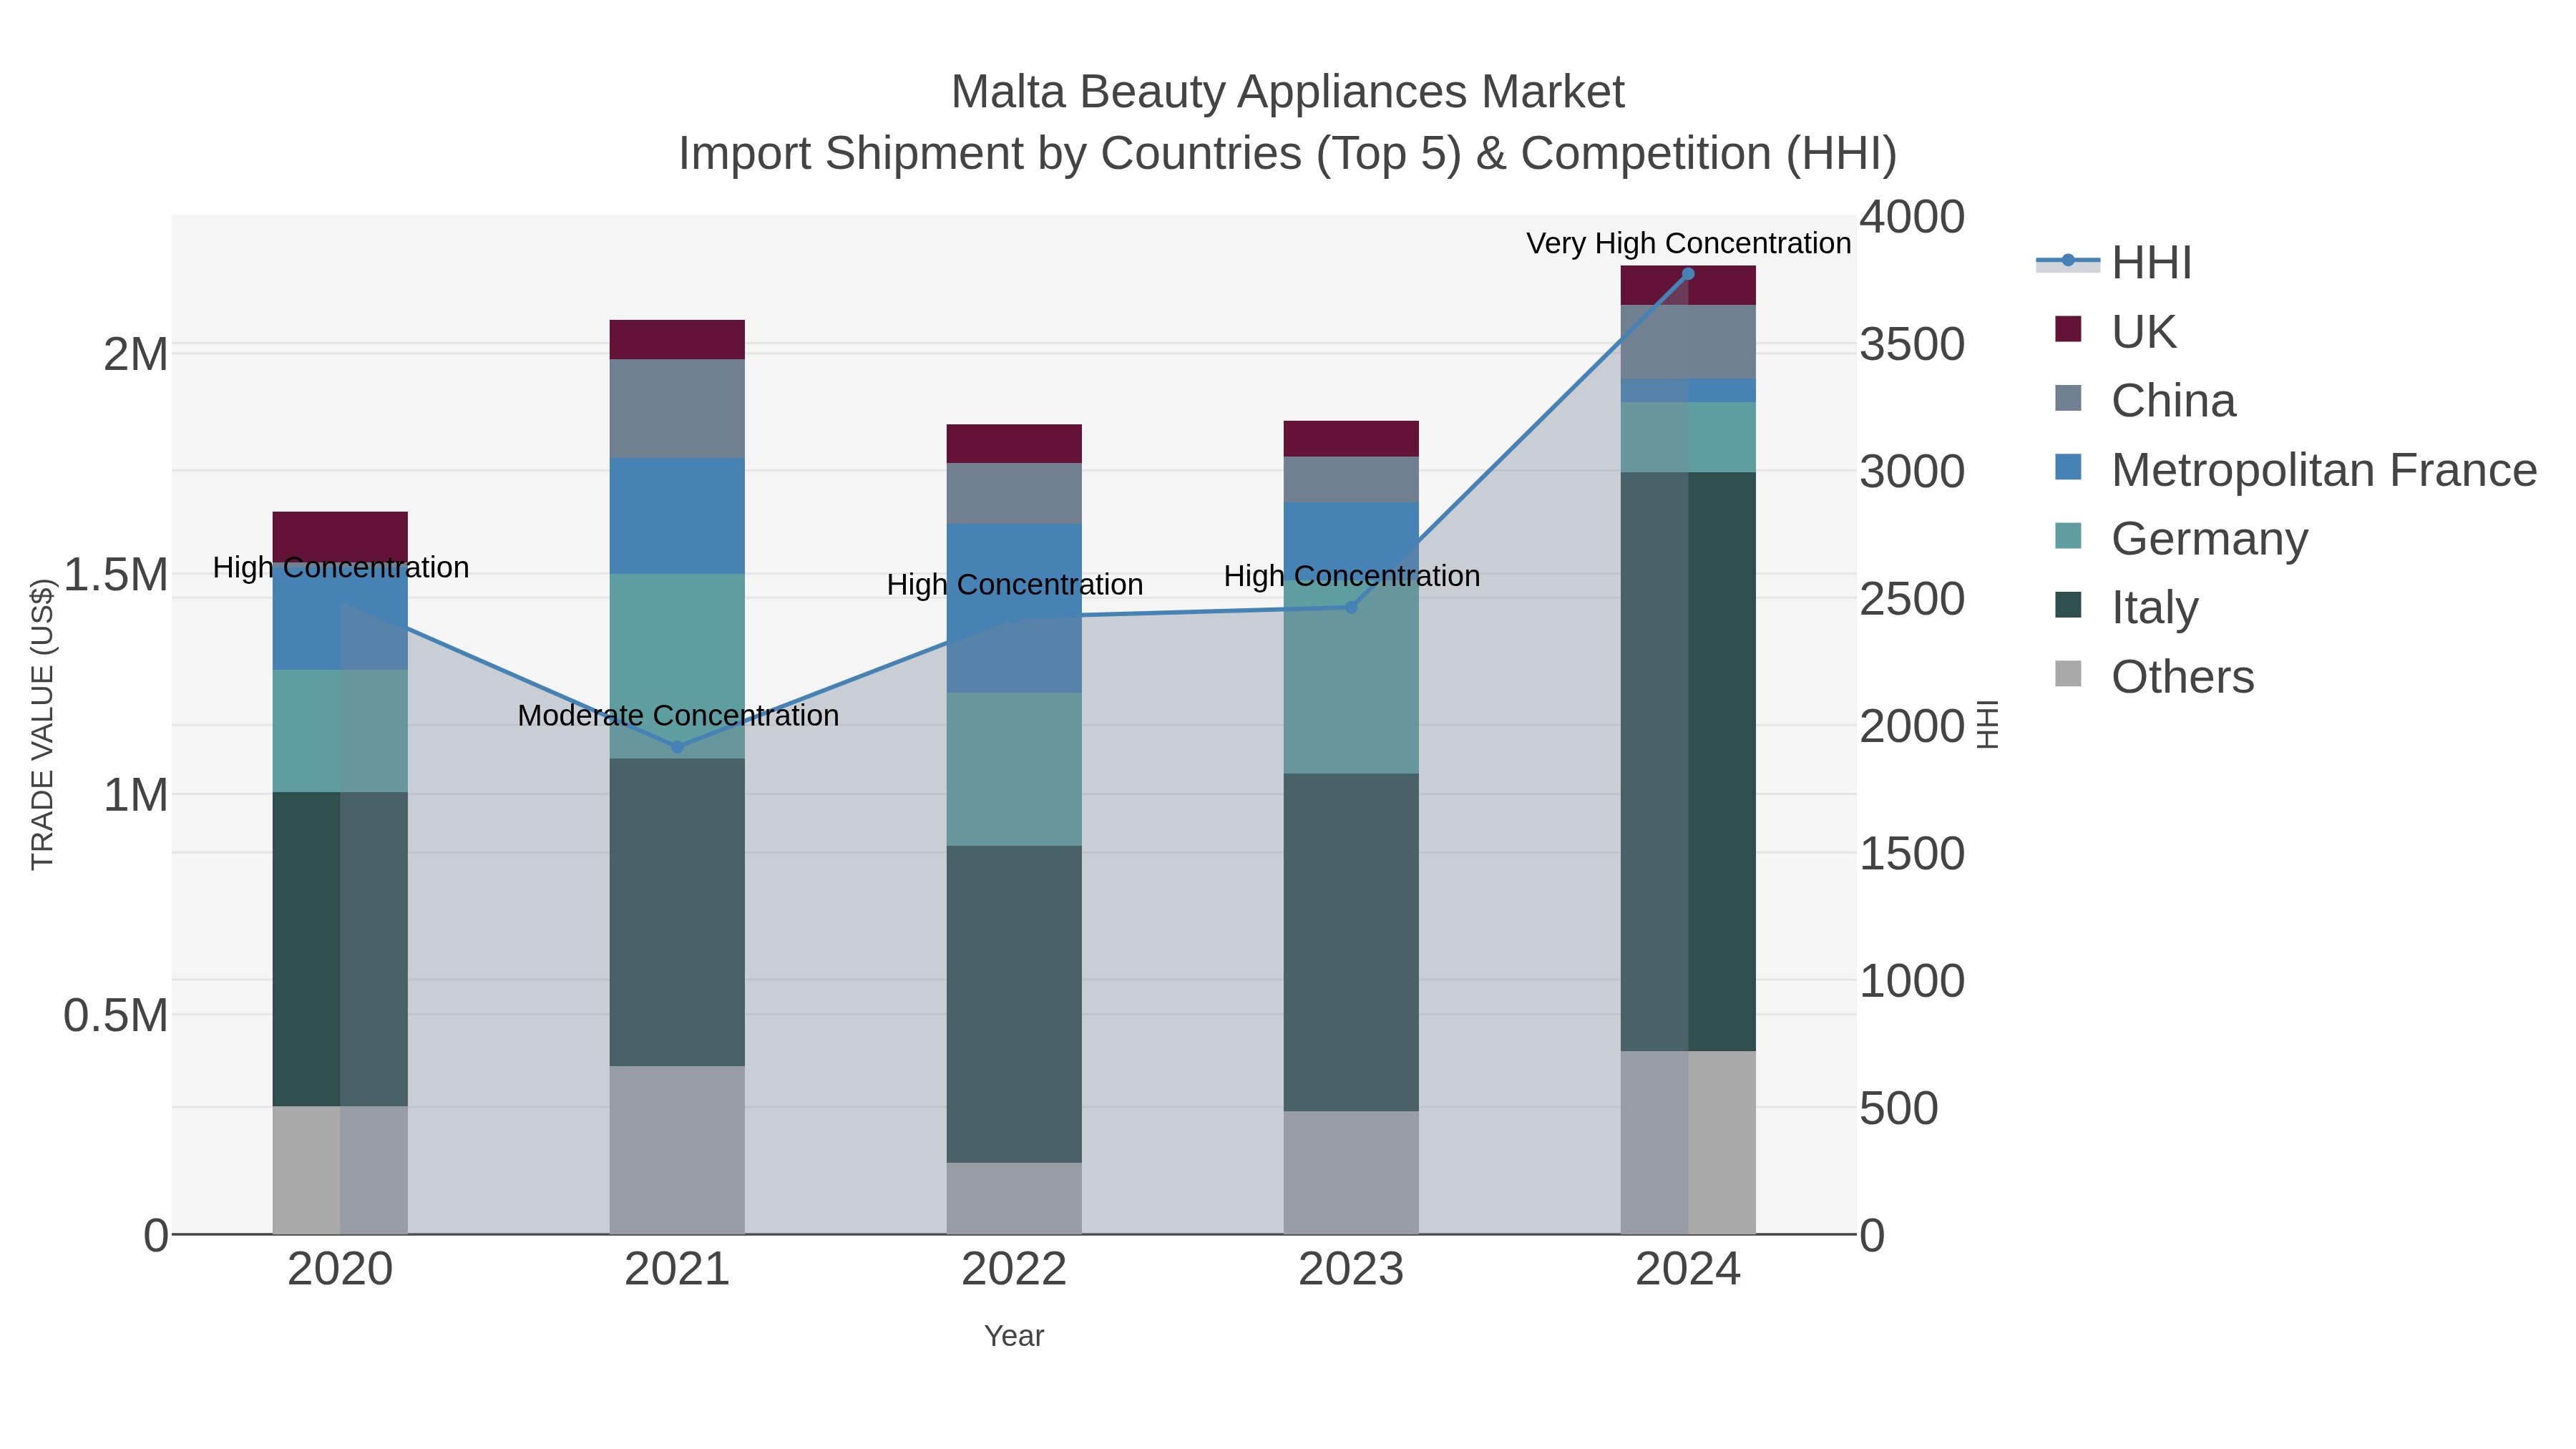Click the 1.5M left axis tick label
Screen dimensions: 2576x1449
point(116,575)
